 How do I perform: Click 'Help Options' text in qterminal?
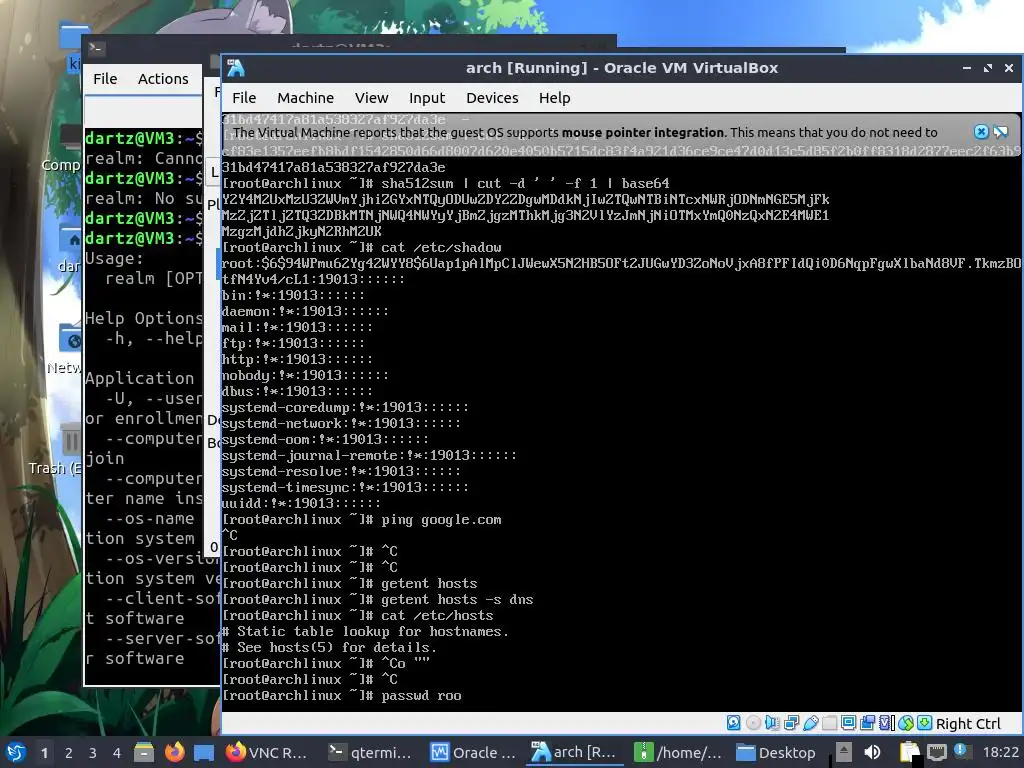(144, 318)
